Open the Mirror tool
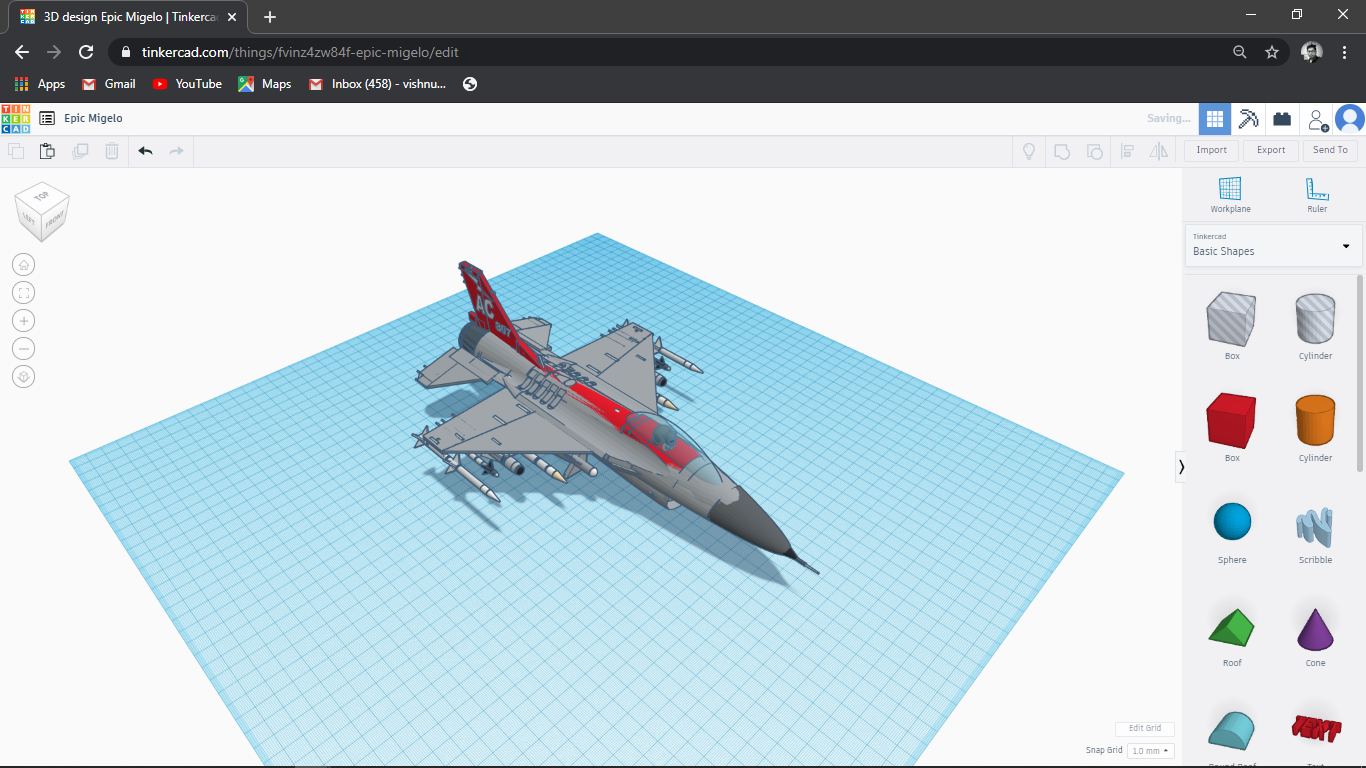Screen dimensions: 1366x768 point(1160,151)
